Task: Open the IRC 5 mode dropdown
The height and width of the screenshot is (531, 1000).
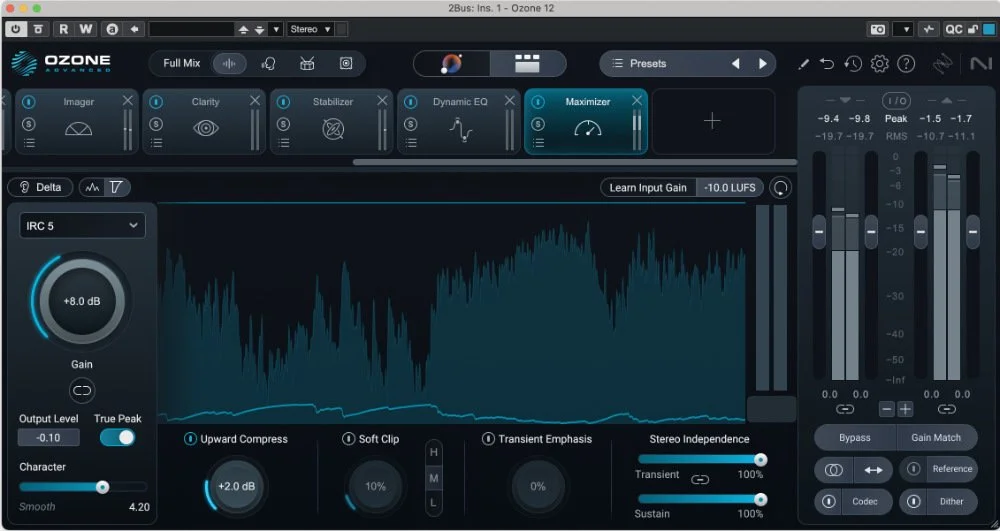Action: [82, 226]
